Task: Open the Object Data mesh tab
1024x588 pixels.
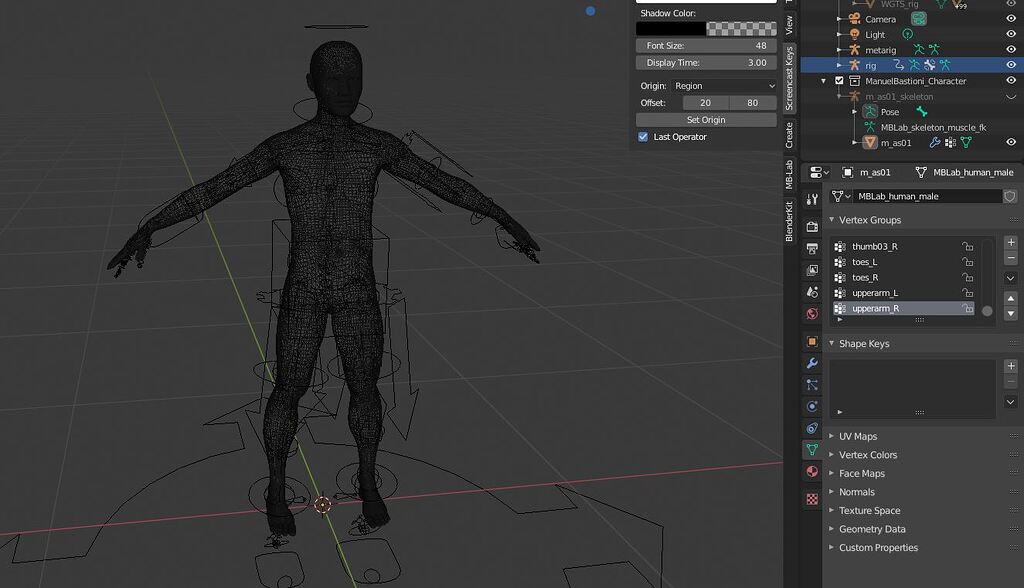Action: pyautogui.click(x=812, y=449)
